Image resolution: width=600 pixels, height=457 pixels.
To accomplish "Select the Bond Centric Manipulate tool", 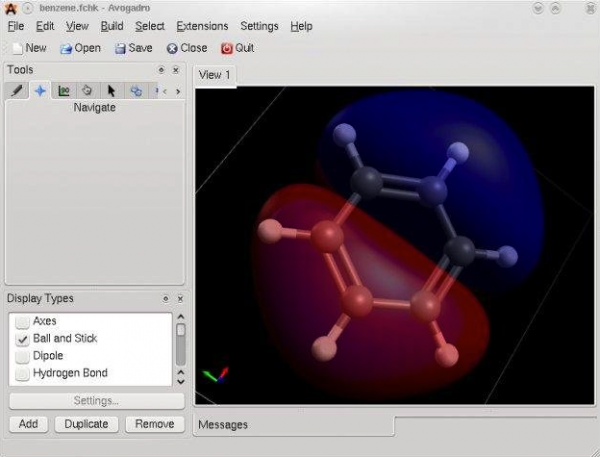I will pyautogui.click(x=64, y=91).
